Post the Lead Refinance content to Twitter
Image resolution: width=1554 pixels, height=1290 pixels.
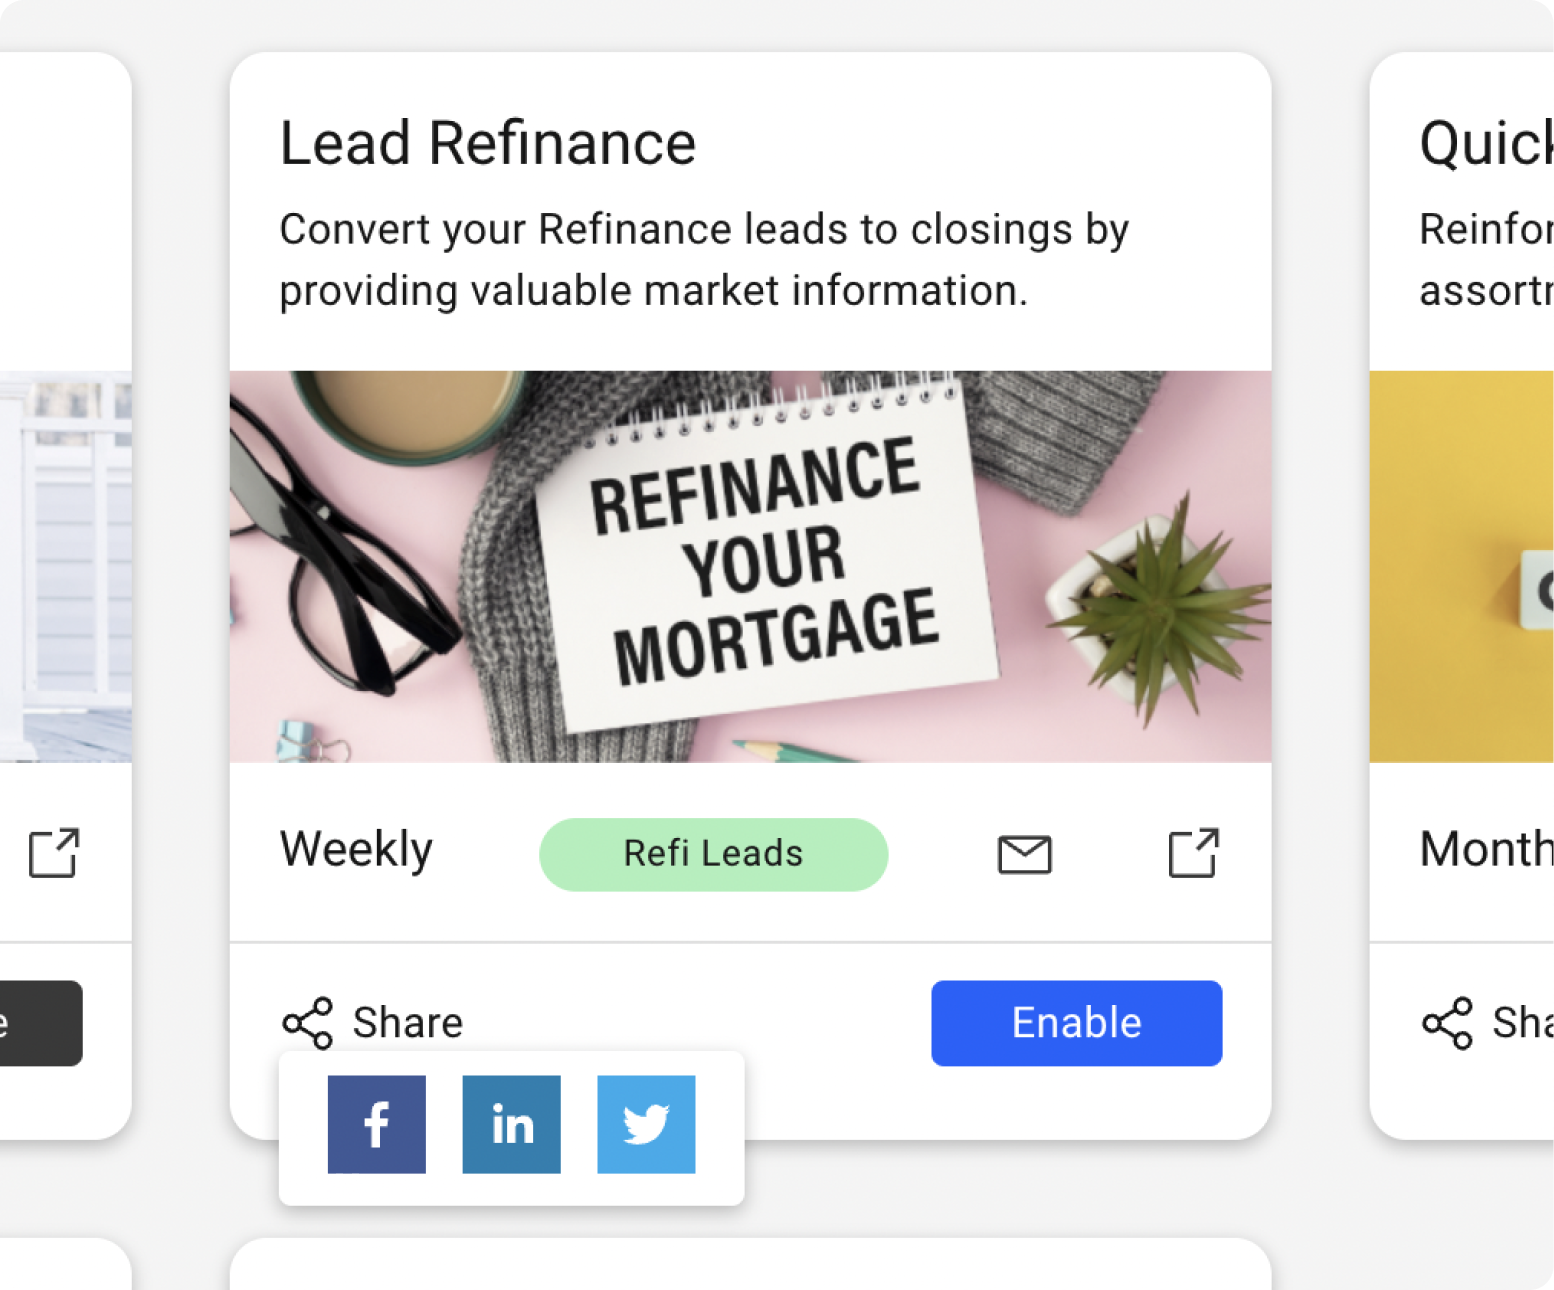click(645, 1122)
